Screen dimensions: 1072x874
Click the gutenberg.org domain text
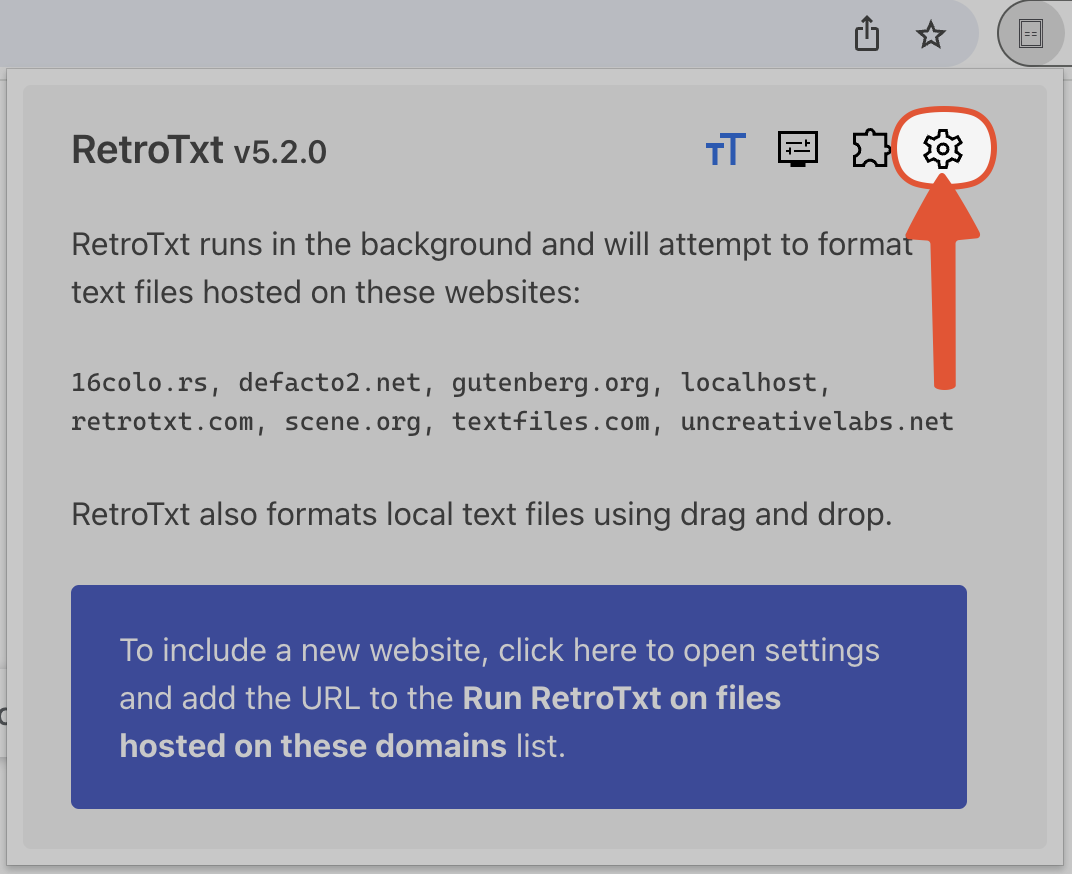click(x=550, y=384)
